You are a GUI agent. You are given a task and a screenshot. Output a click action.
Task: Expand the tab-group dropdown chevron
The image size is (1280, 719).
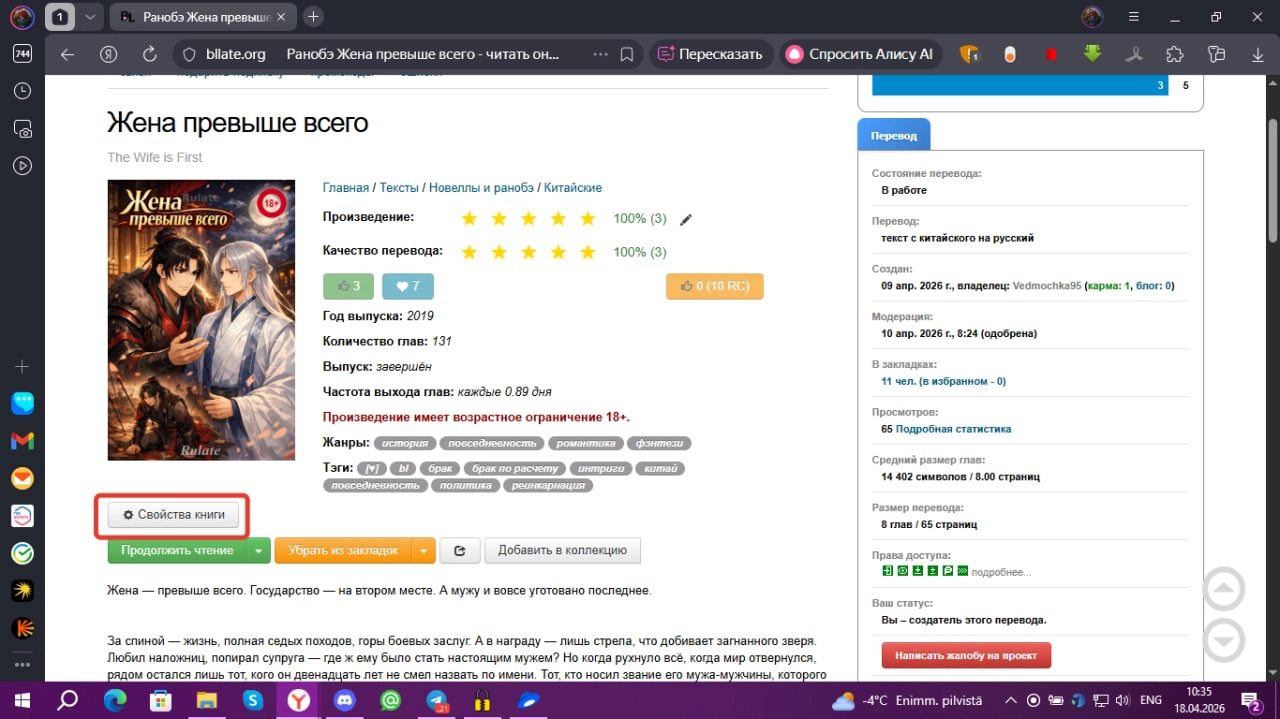click(90, 17)
